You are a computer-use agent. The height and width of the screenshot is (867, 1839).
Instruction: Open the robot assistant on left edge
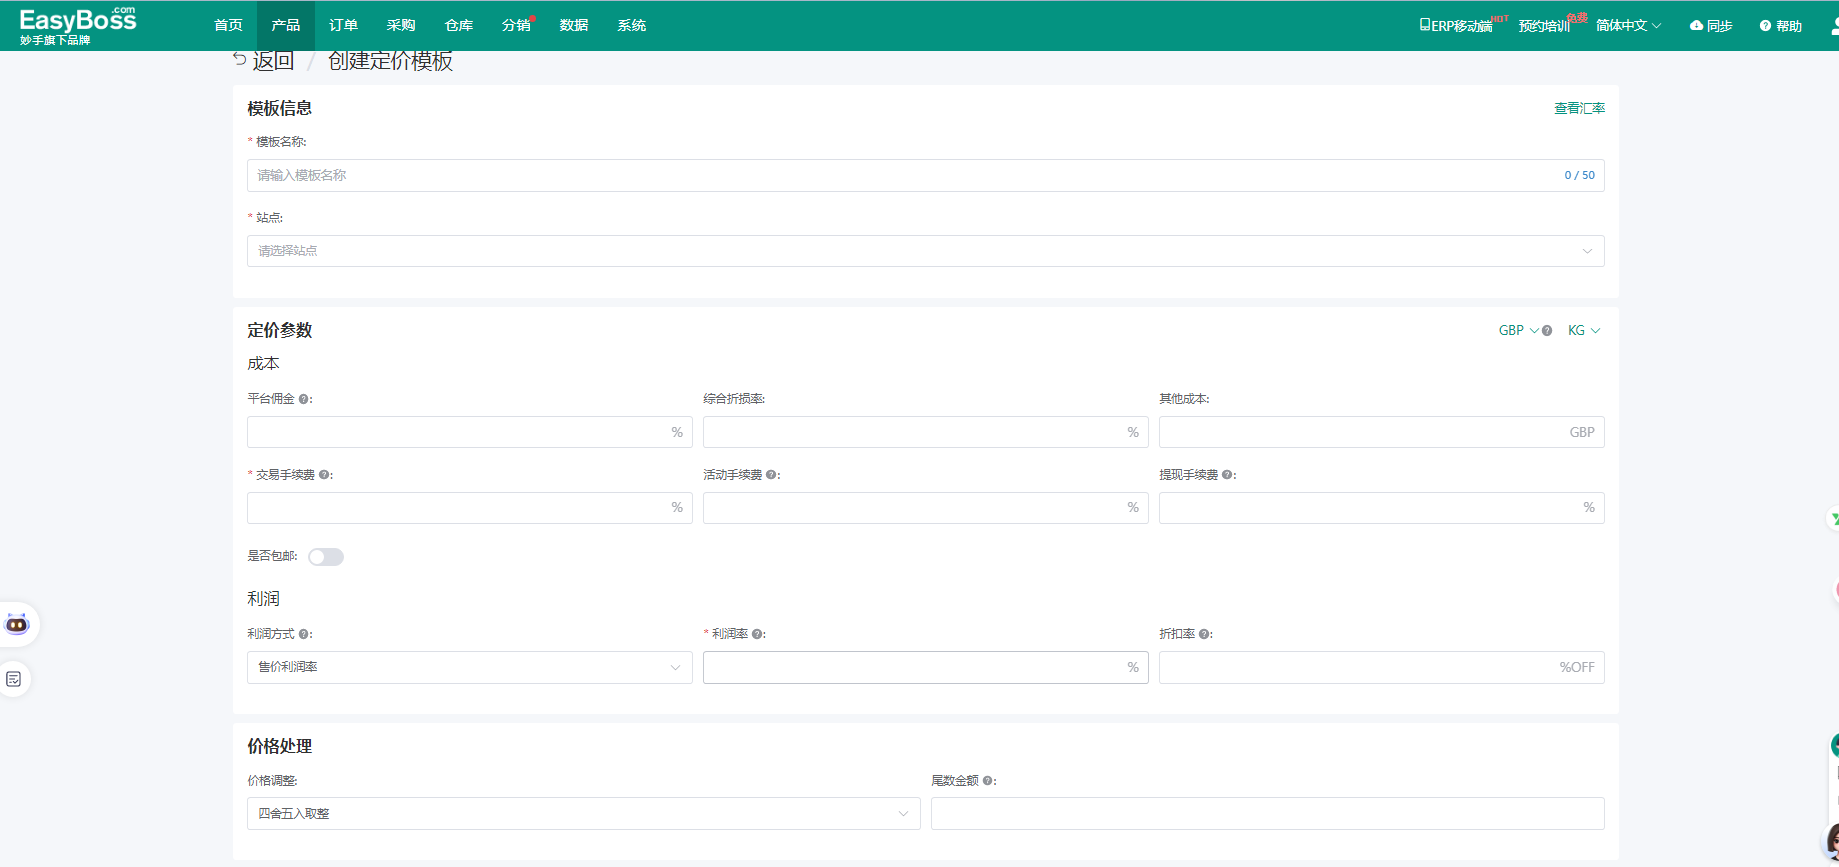[17, 624]
